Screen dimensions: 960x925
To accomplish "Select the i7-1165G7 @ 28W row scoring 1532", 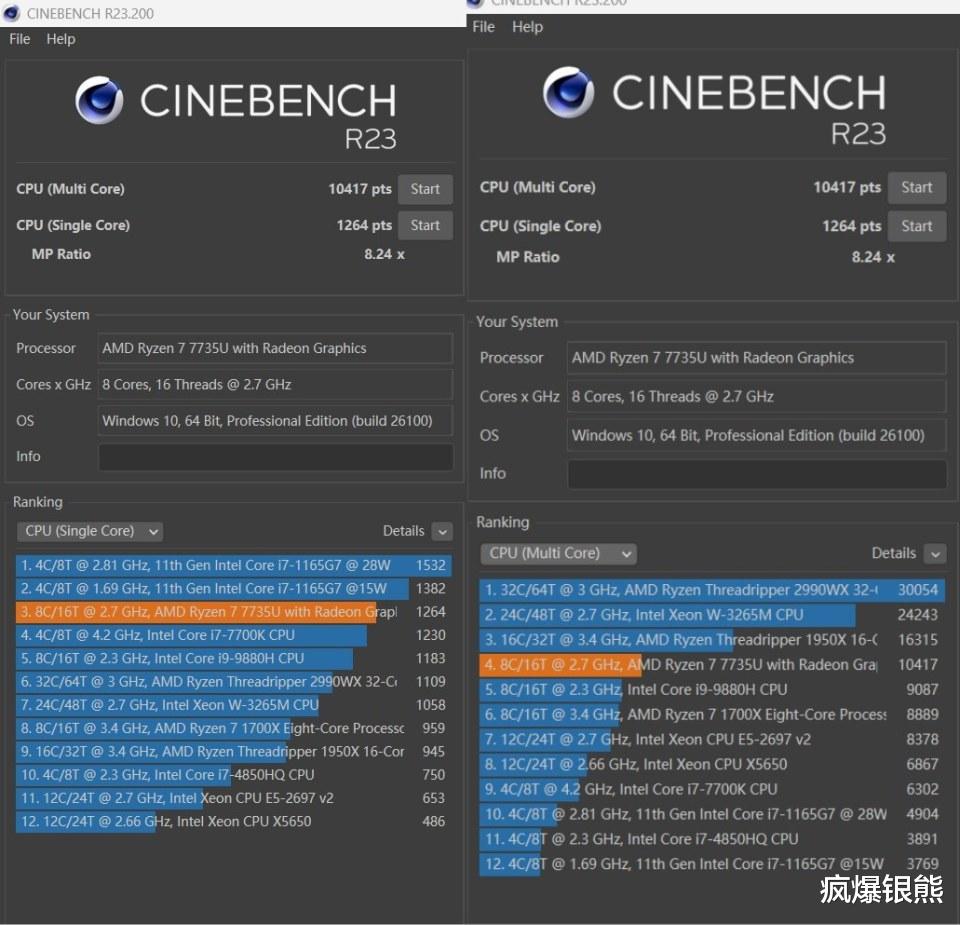I will coord(234,565).
